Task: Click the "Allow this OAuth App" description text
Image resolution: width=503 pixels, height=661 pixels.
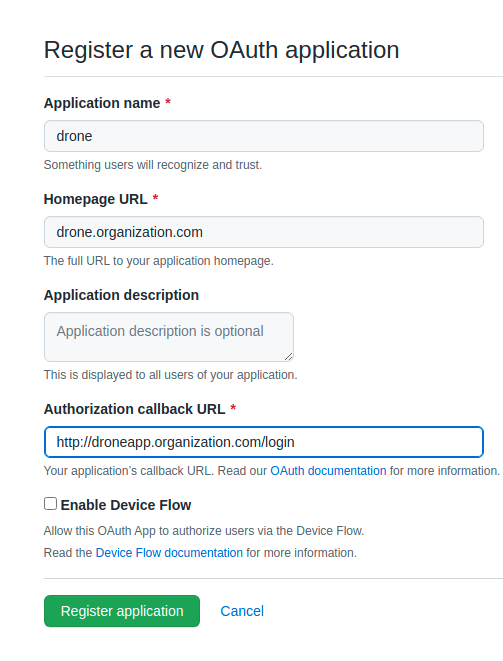Action: click(204, 531)
